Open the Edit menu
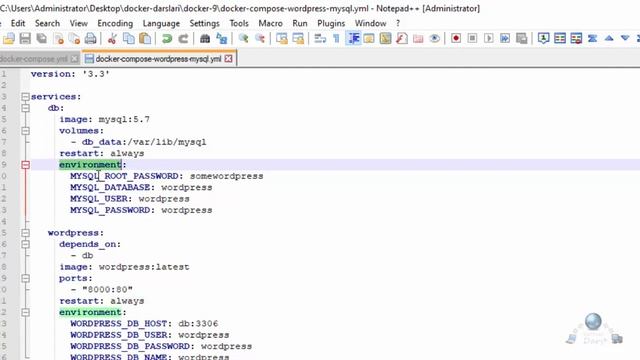The image size is (640, 360). click(x=18, y=23)
